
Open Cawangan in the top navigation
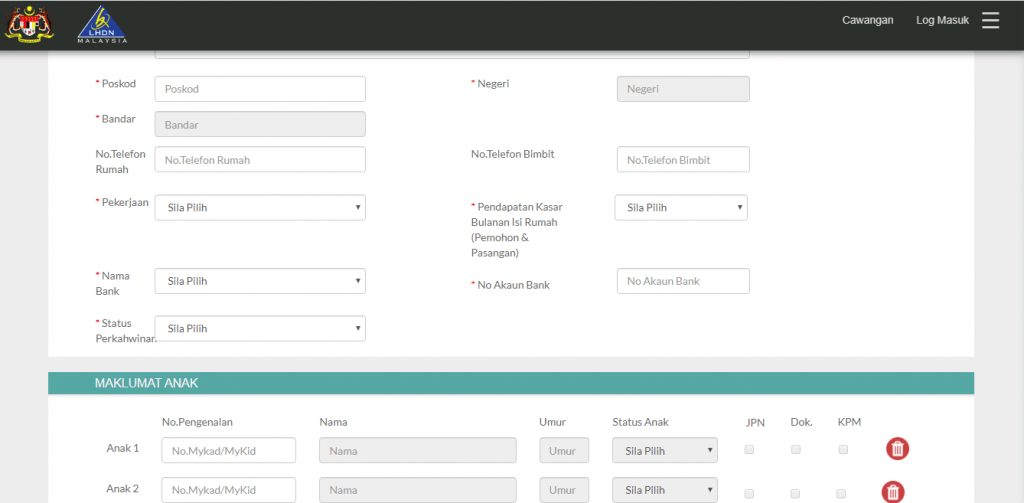tap(867, 20)
